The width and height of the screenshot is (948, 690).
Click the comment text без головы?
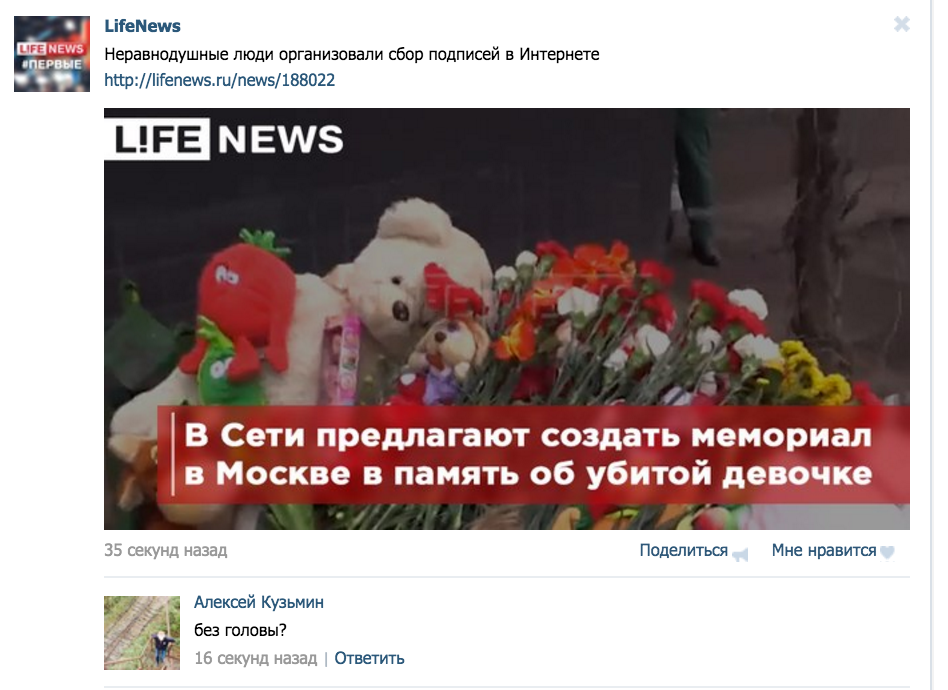pyautogui.click(x=240, y=630)
